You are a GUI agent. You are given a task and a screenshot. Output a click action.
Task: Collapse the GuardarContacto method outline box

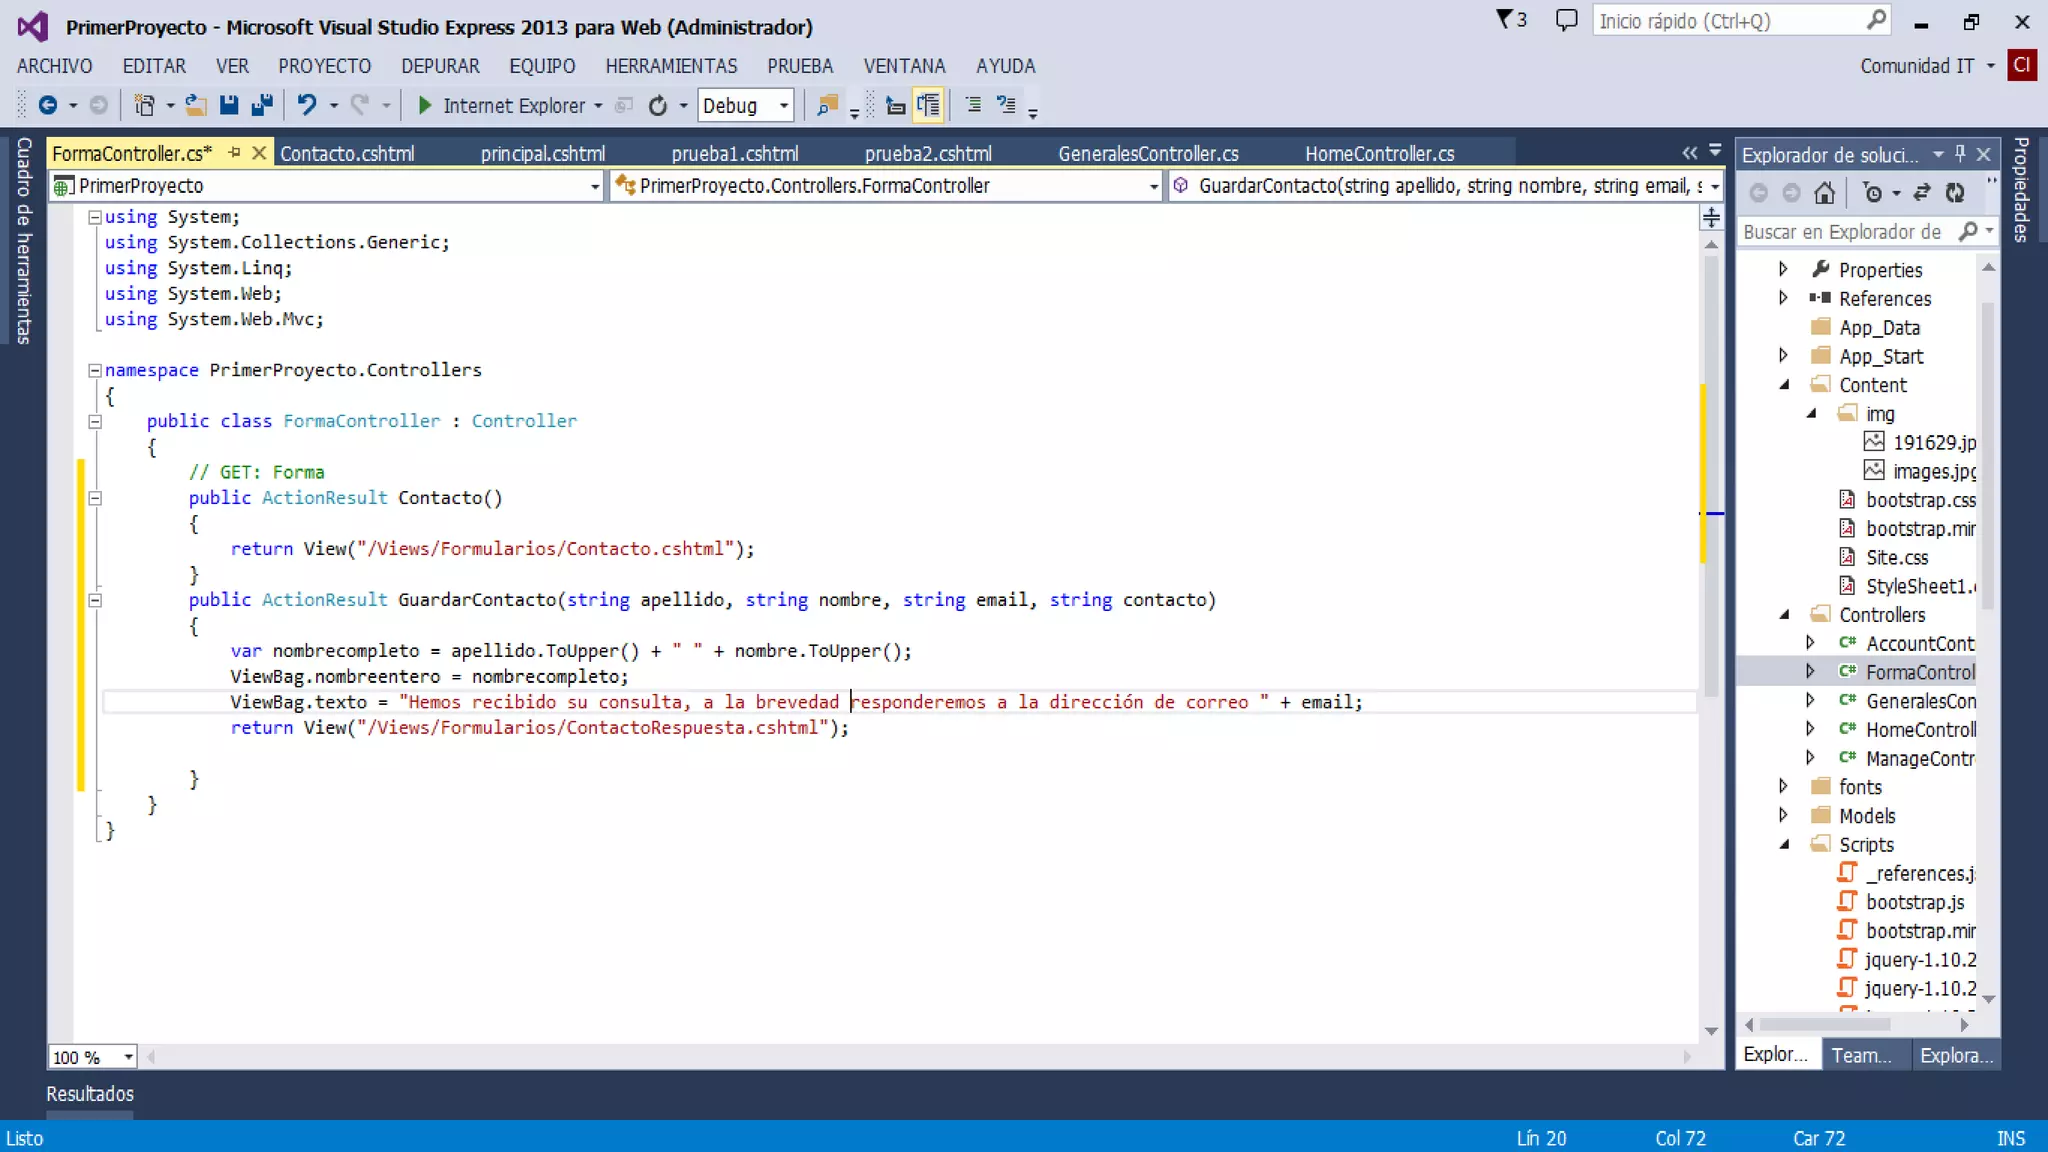tap(95, 600)
